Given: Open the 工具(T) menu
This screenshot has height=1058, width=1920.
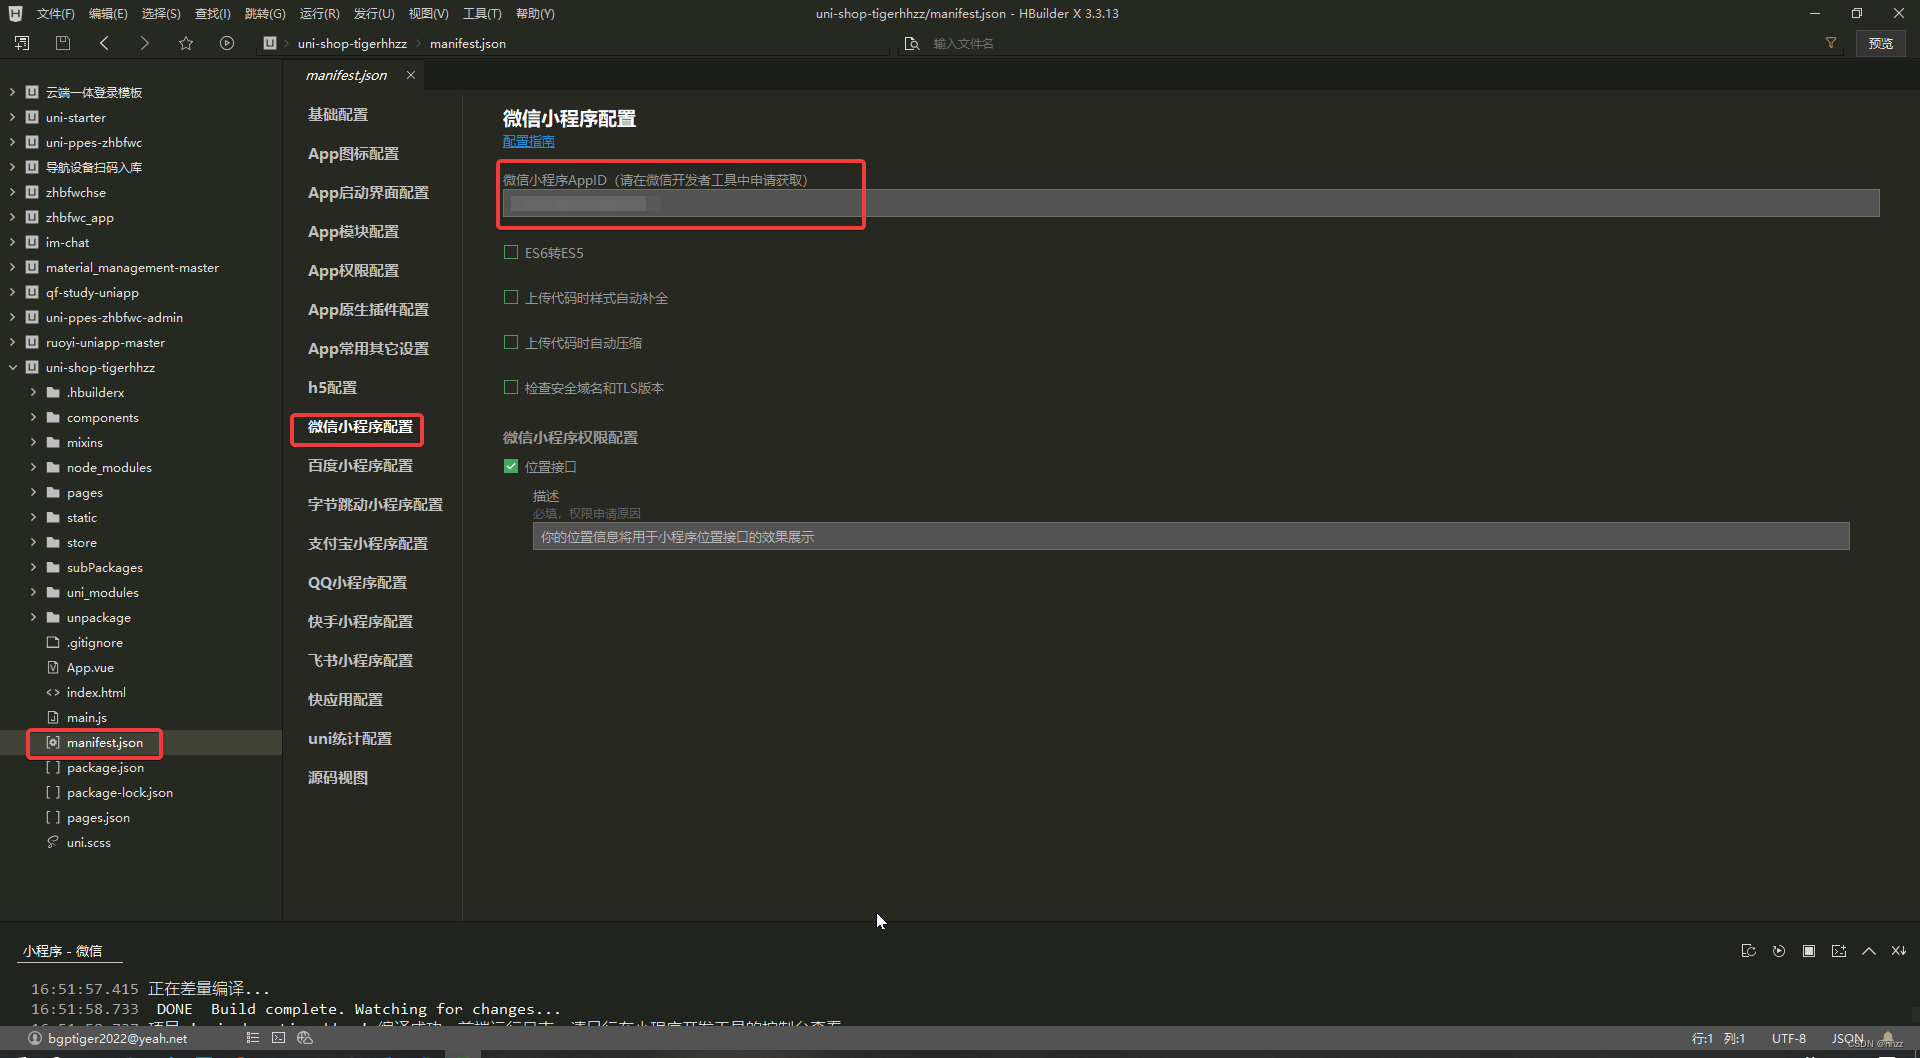Looking at the screenshot, I should click(482, 13).
